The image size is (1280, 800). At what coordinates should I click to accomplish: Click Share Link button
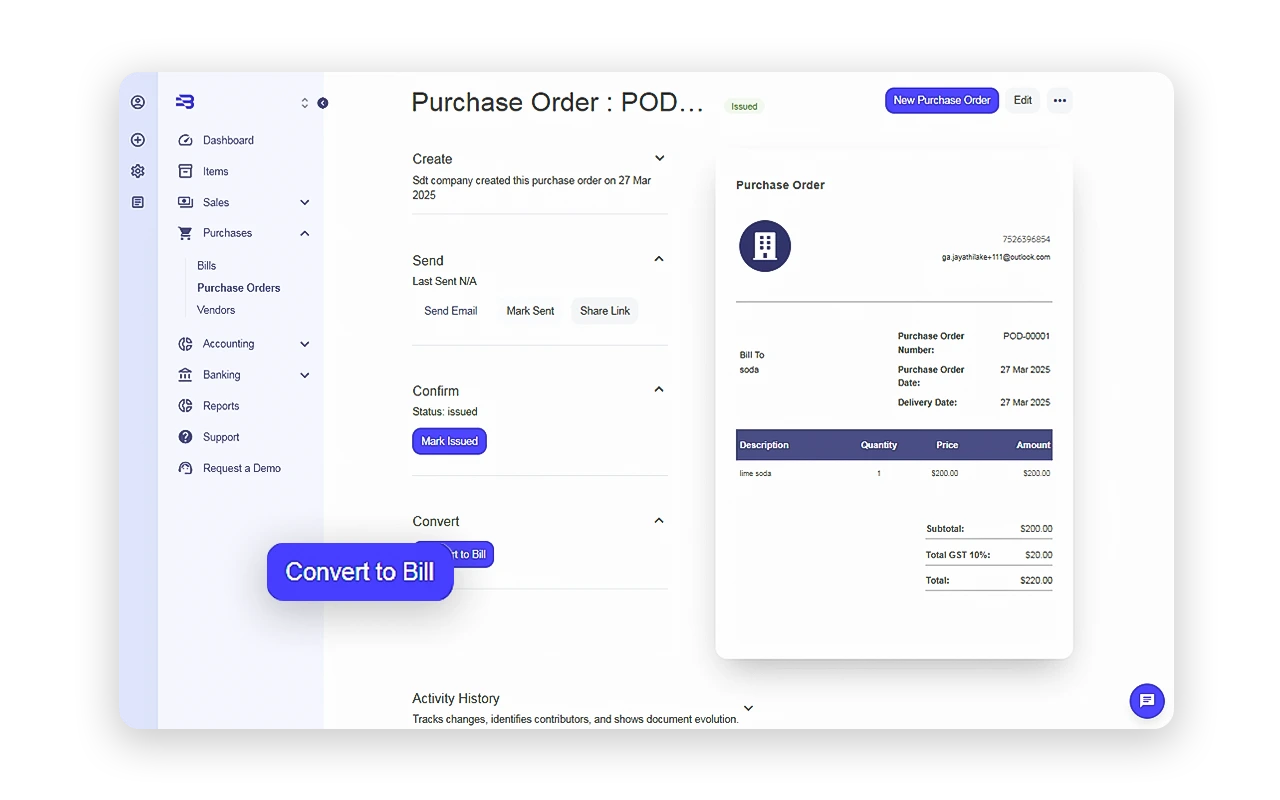[x=605, y=311]
